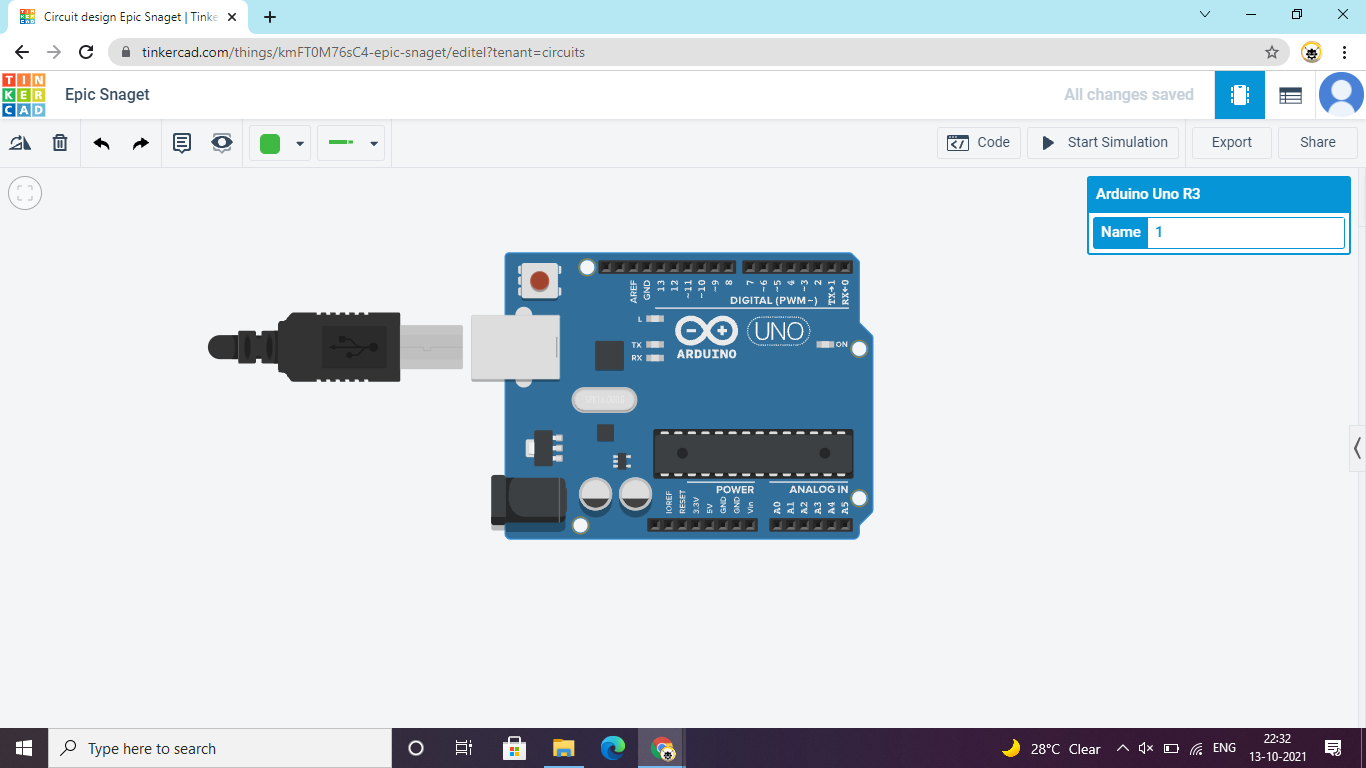Open the Windows Start menu
This screenshot has width=1366, height=768.
click(24, 748)
